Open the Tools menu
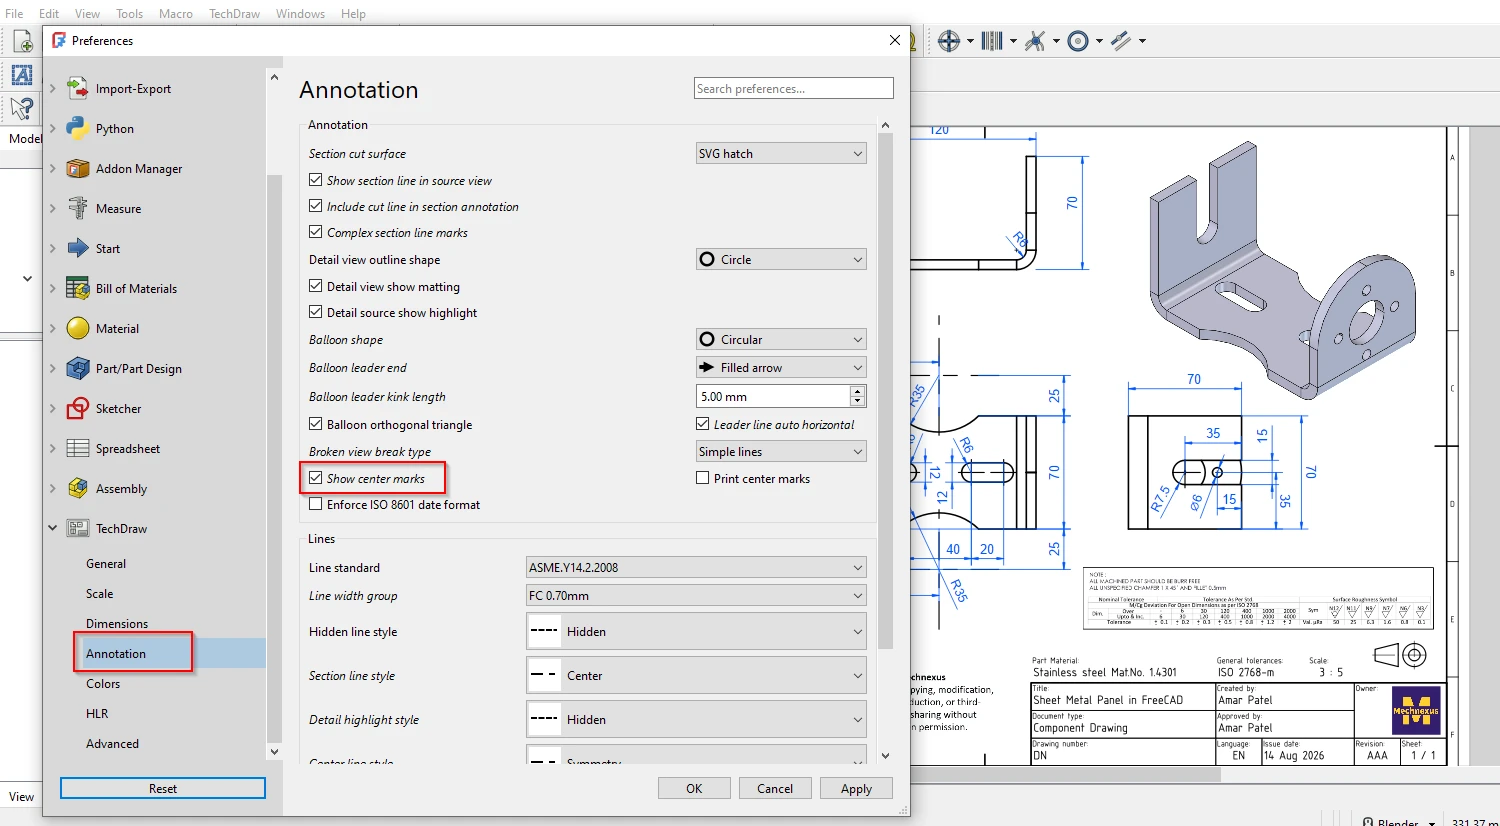This screenshot has width=1500, height=826. [130, 13]
